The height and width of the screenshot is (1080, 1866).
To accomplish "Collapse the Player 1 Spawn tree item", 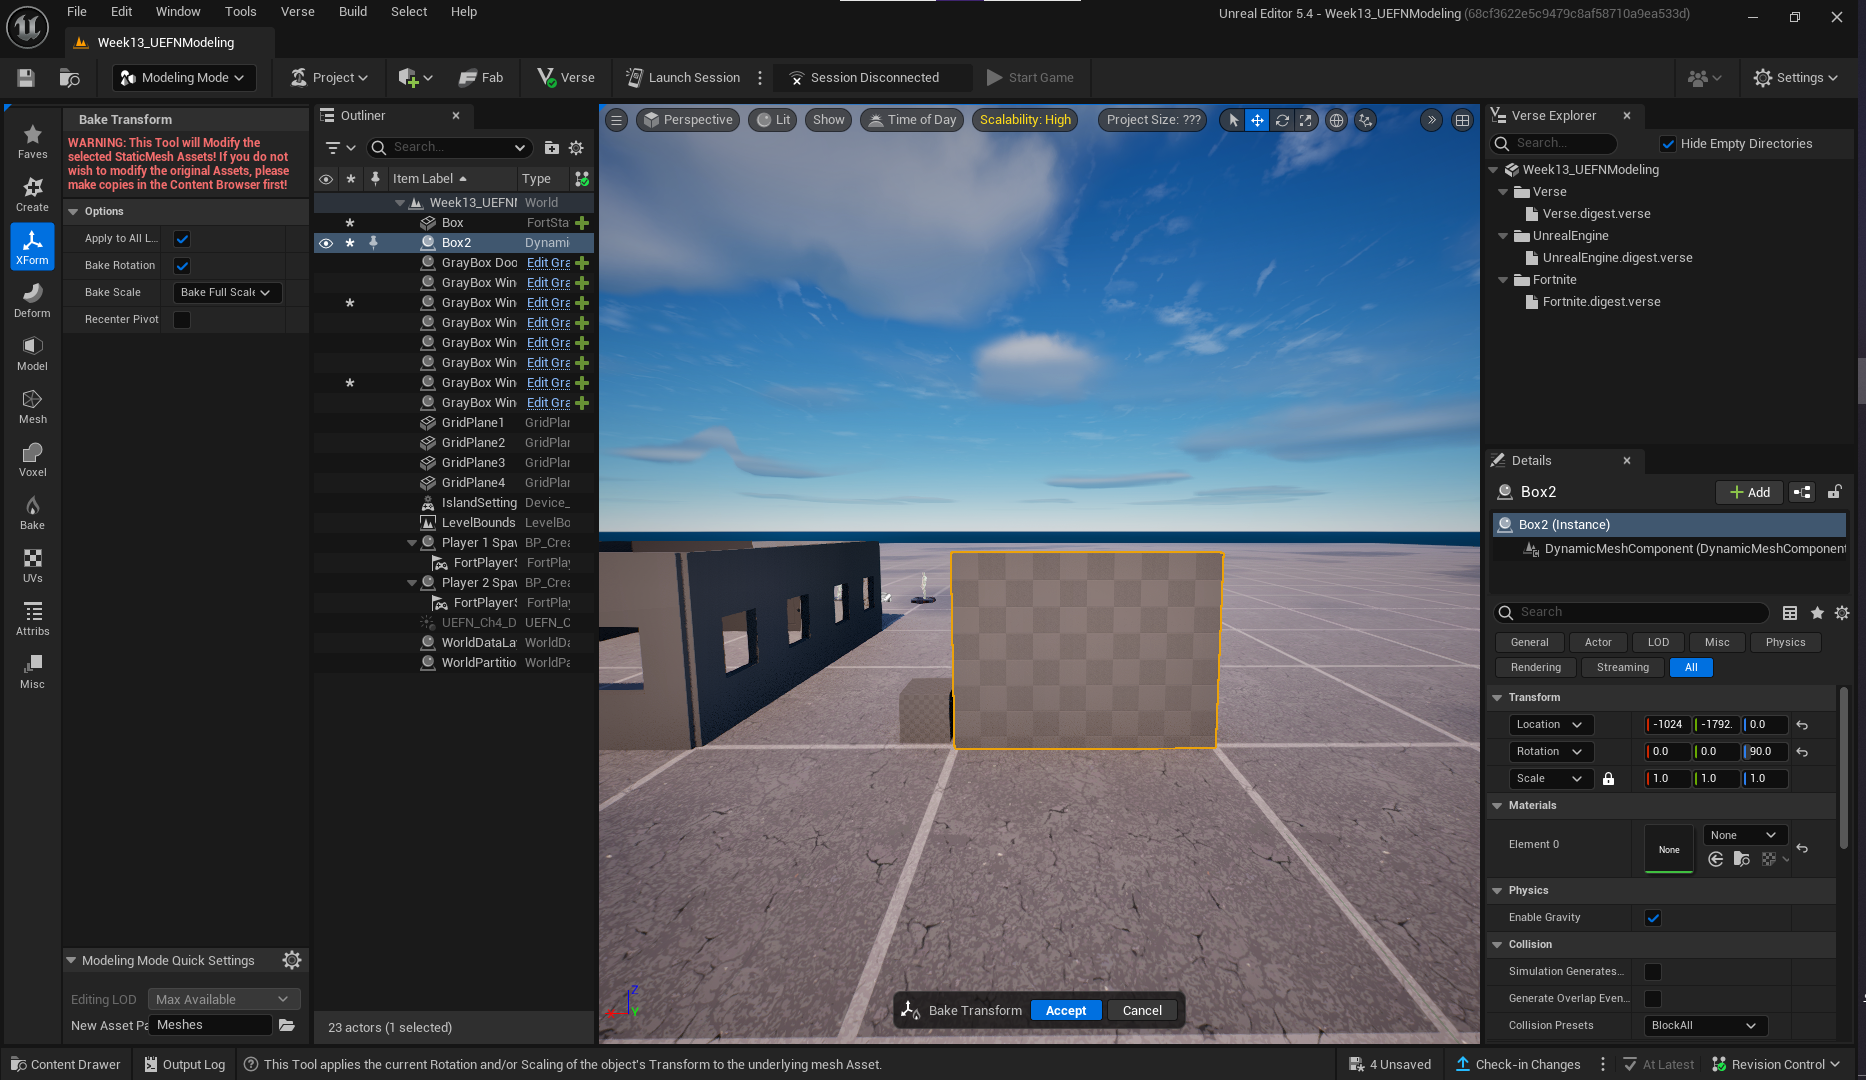I will coord(411,542).
